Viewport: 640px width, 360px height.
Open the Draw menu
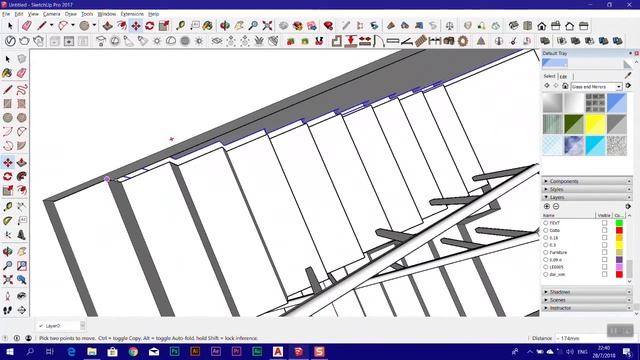(71, 14)
